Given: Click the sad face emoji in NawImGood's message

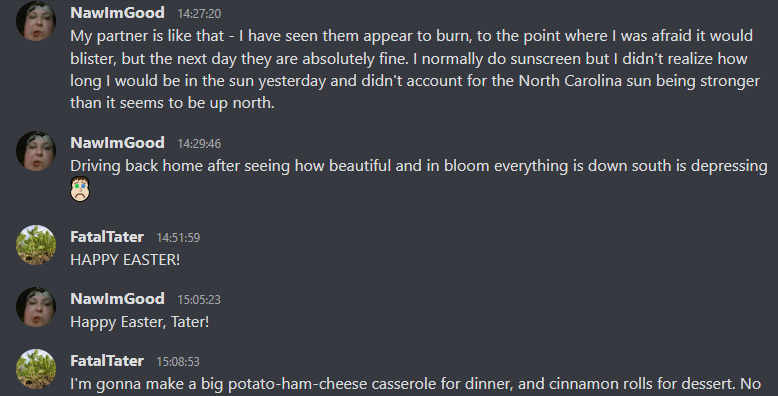Looking at the screenshot, I should coord(80,189).
